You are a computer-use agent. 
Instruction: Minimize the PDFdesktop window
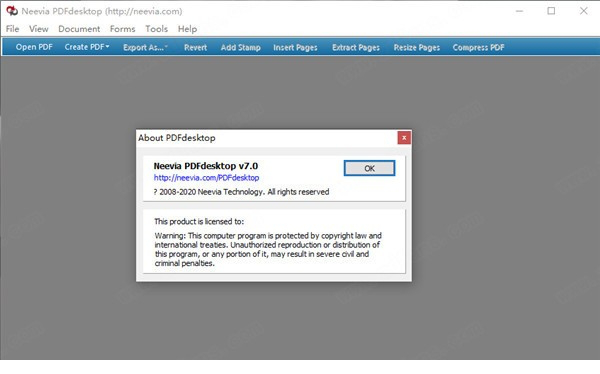pos(519,11)
